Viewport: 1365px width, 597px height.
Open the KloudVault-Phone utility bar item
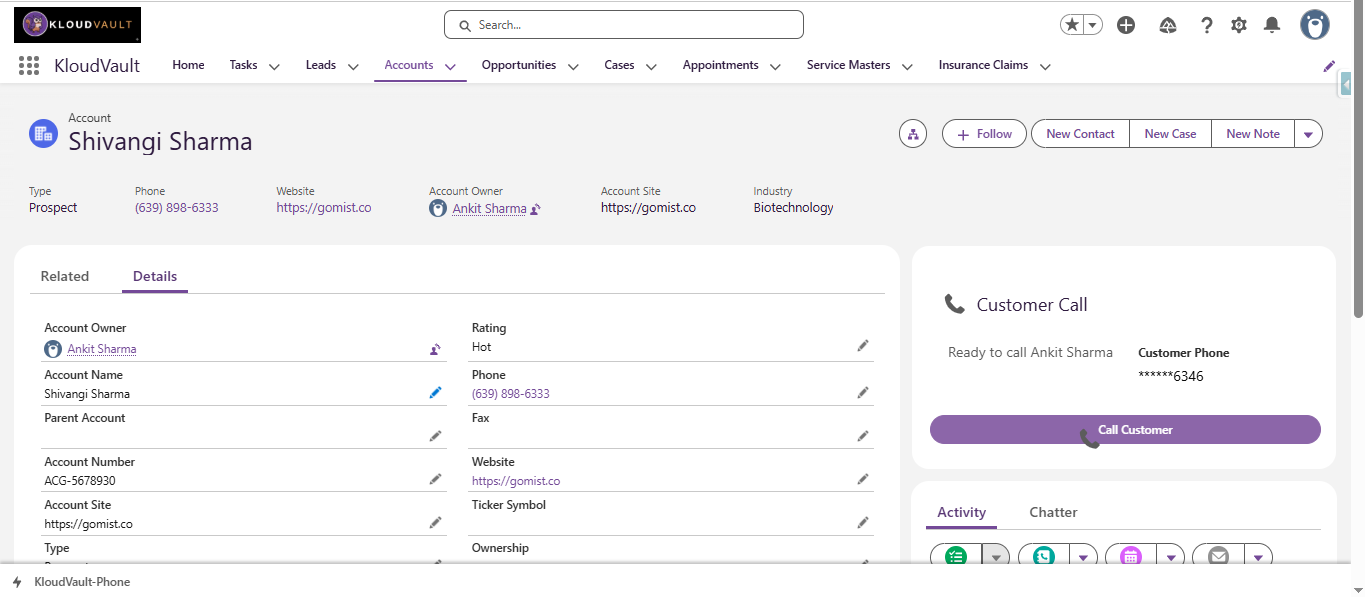(71, 582)
